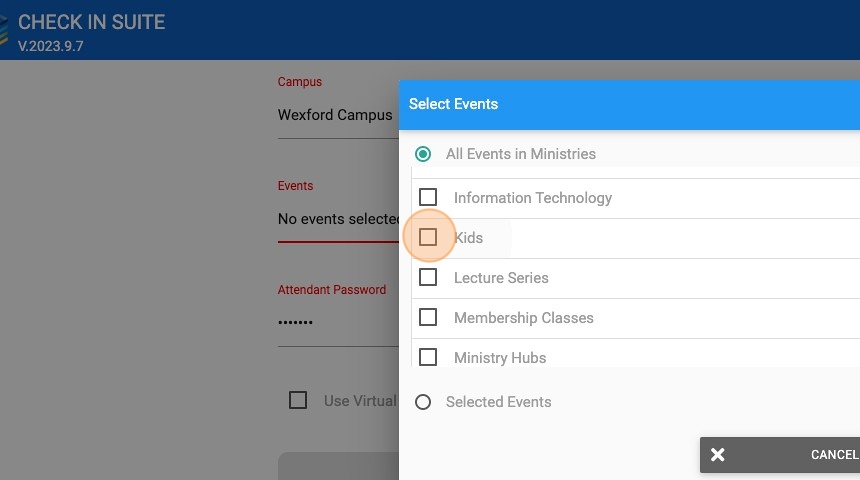Select the All Events in Ministries radio
The width and height of the screenshot is (860, 480).
pos(423,154)
